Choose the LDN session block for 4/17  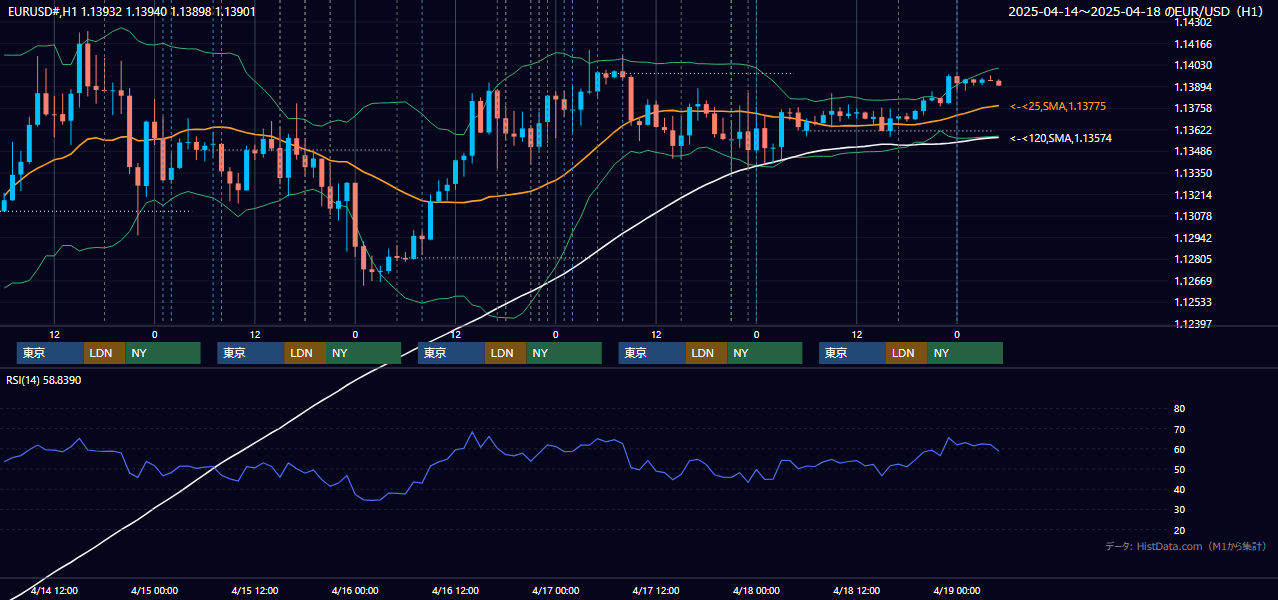[707, 353]
